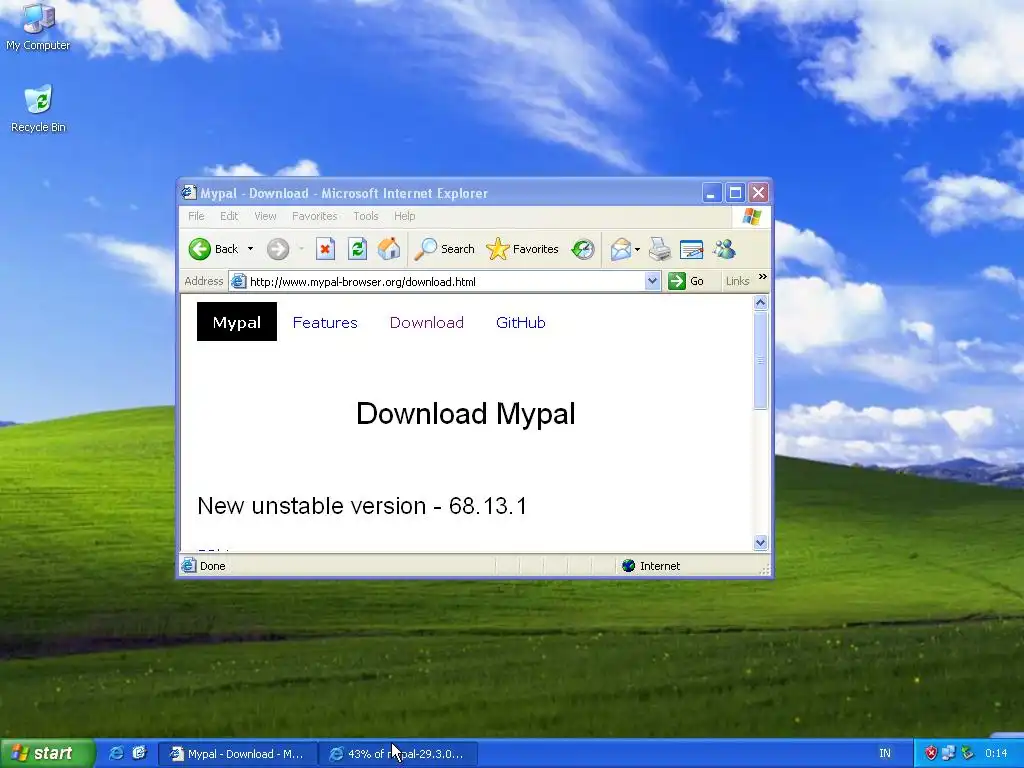Open the Download page link

(x=426, y=323)
